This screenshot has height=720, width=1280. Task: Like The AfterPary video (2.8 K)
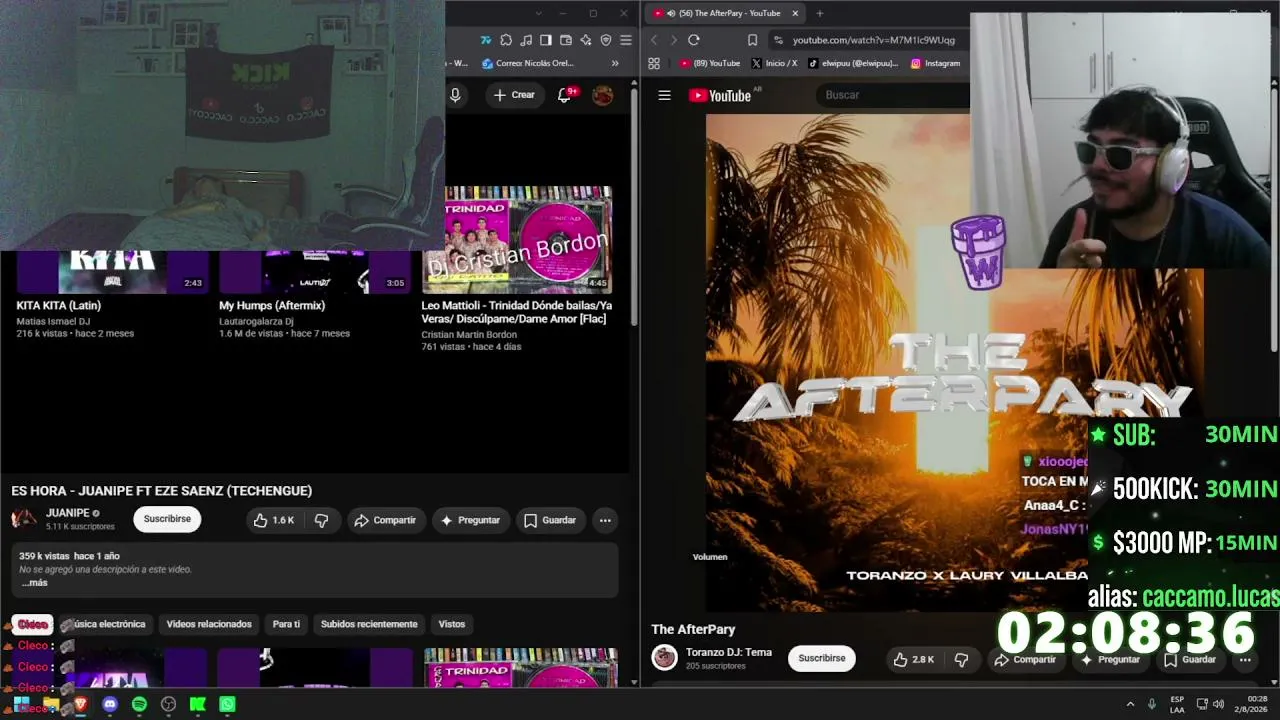click(913, 659)
